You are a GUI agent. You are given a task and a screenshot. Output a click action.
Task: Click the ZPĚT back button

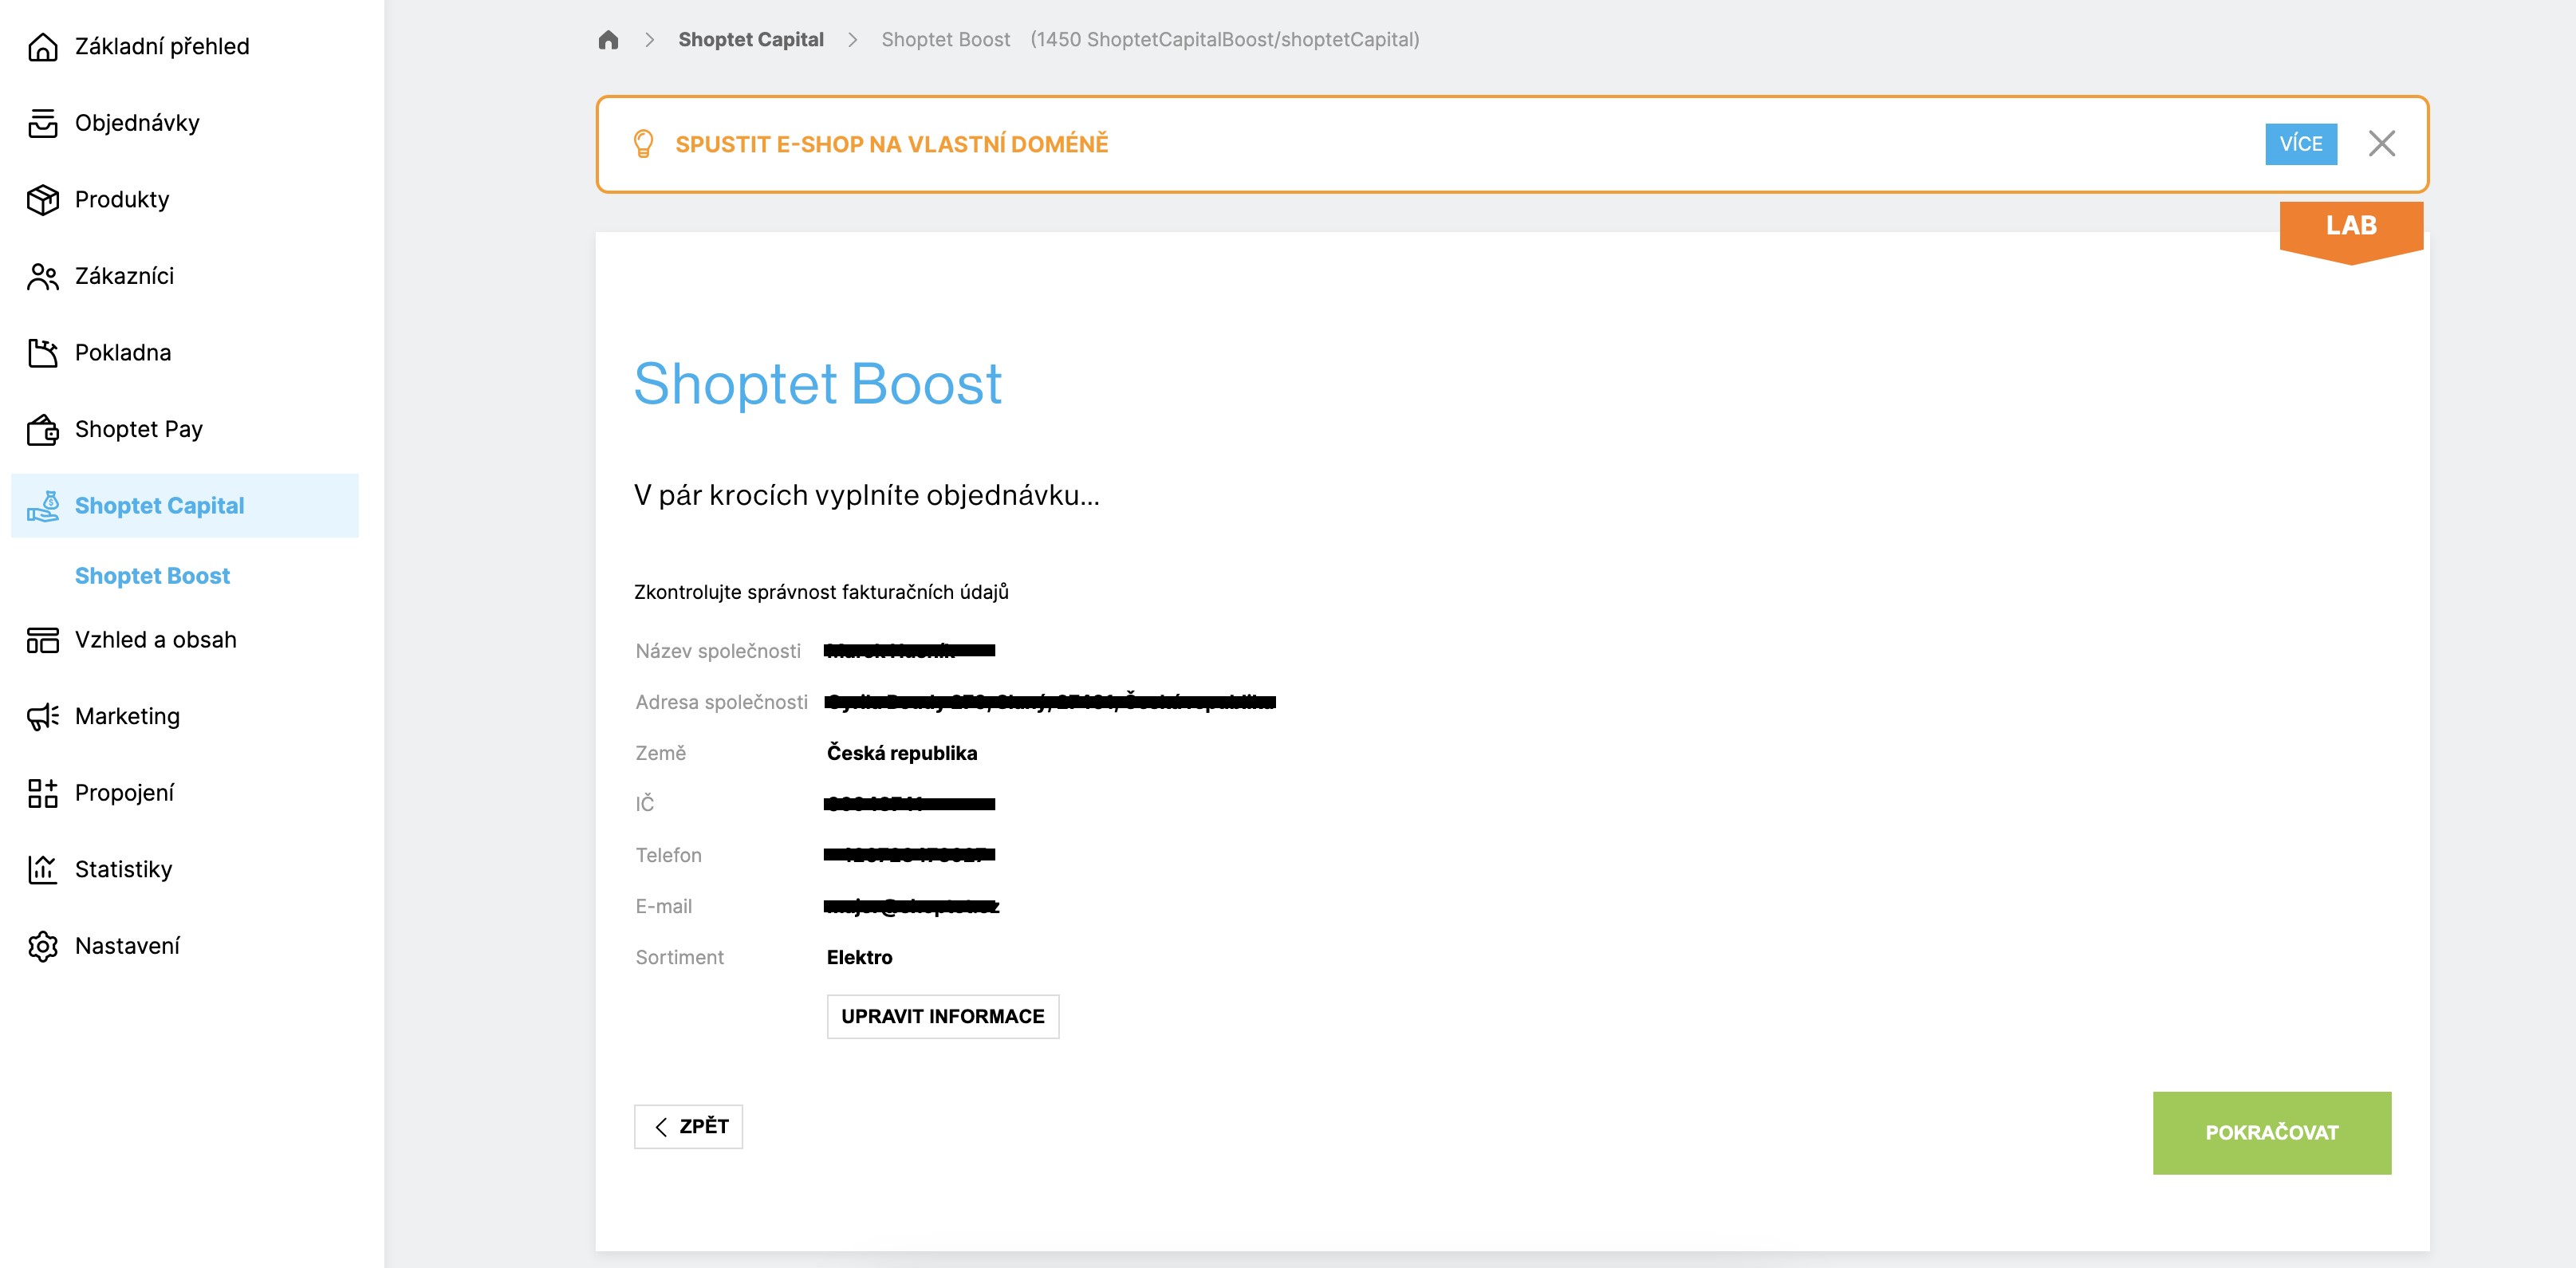688,1127
